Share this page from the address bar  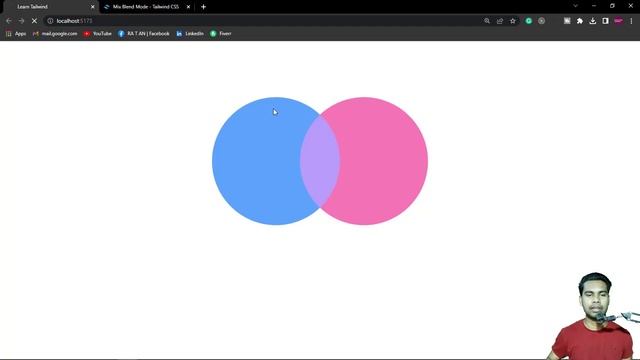500,21
